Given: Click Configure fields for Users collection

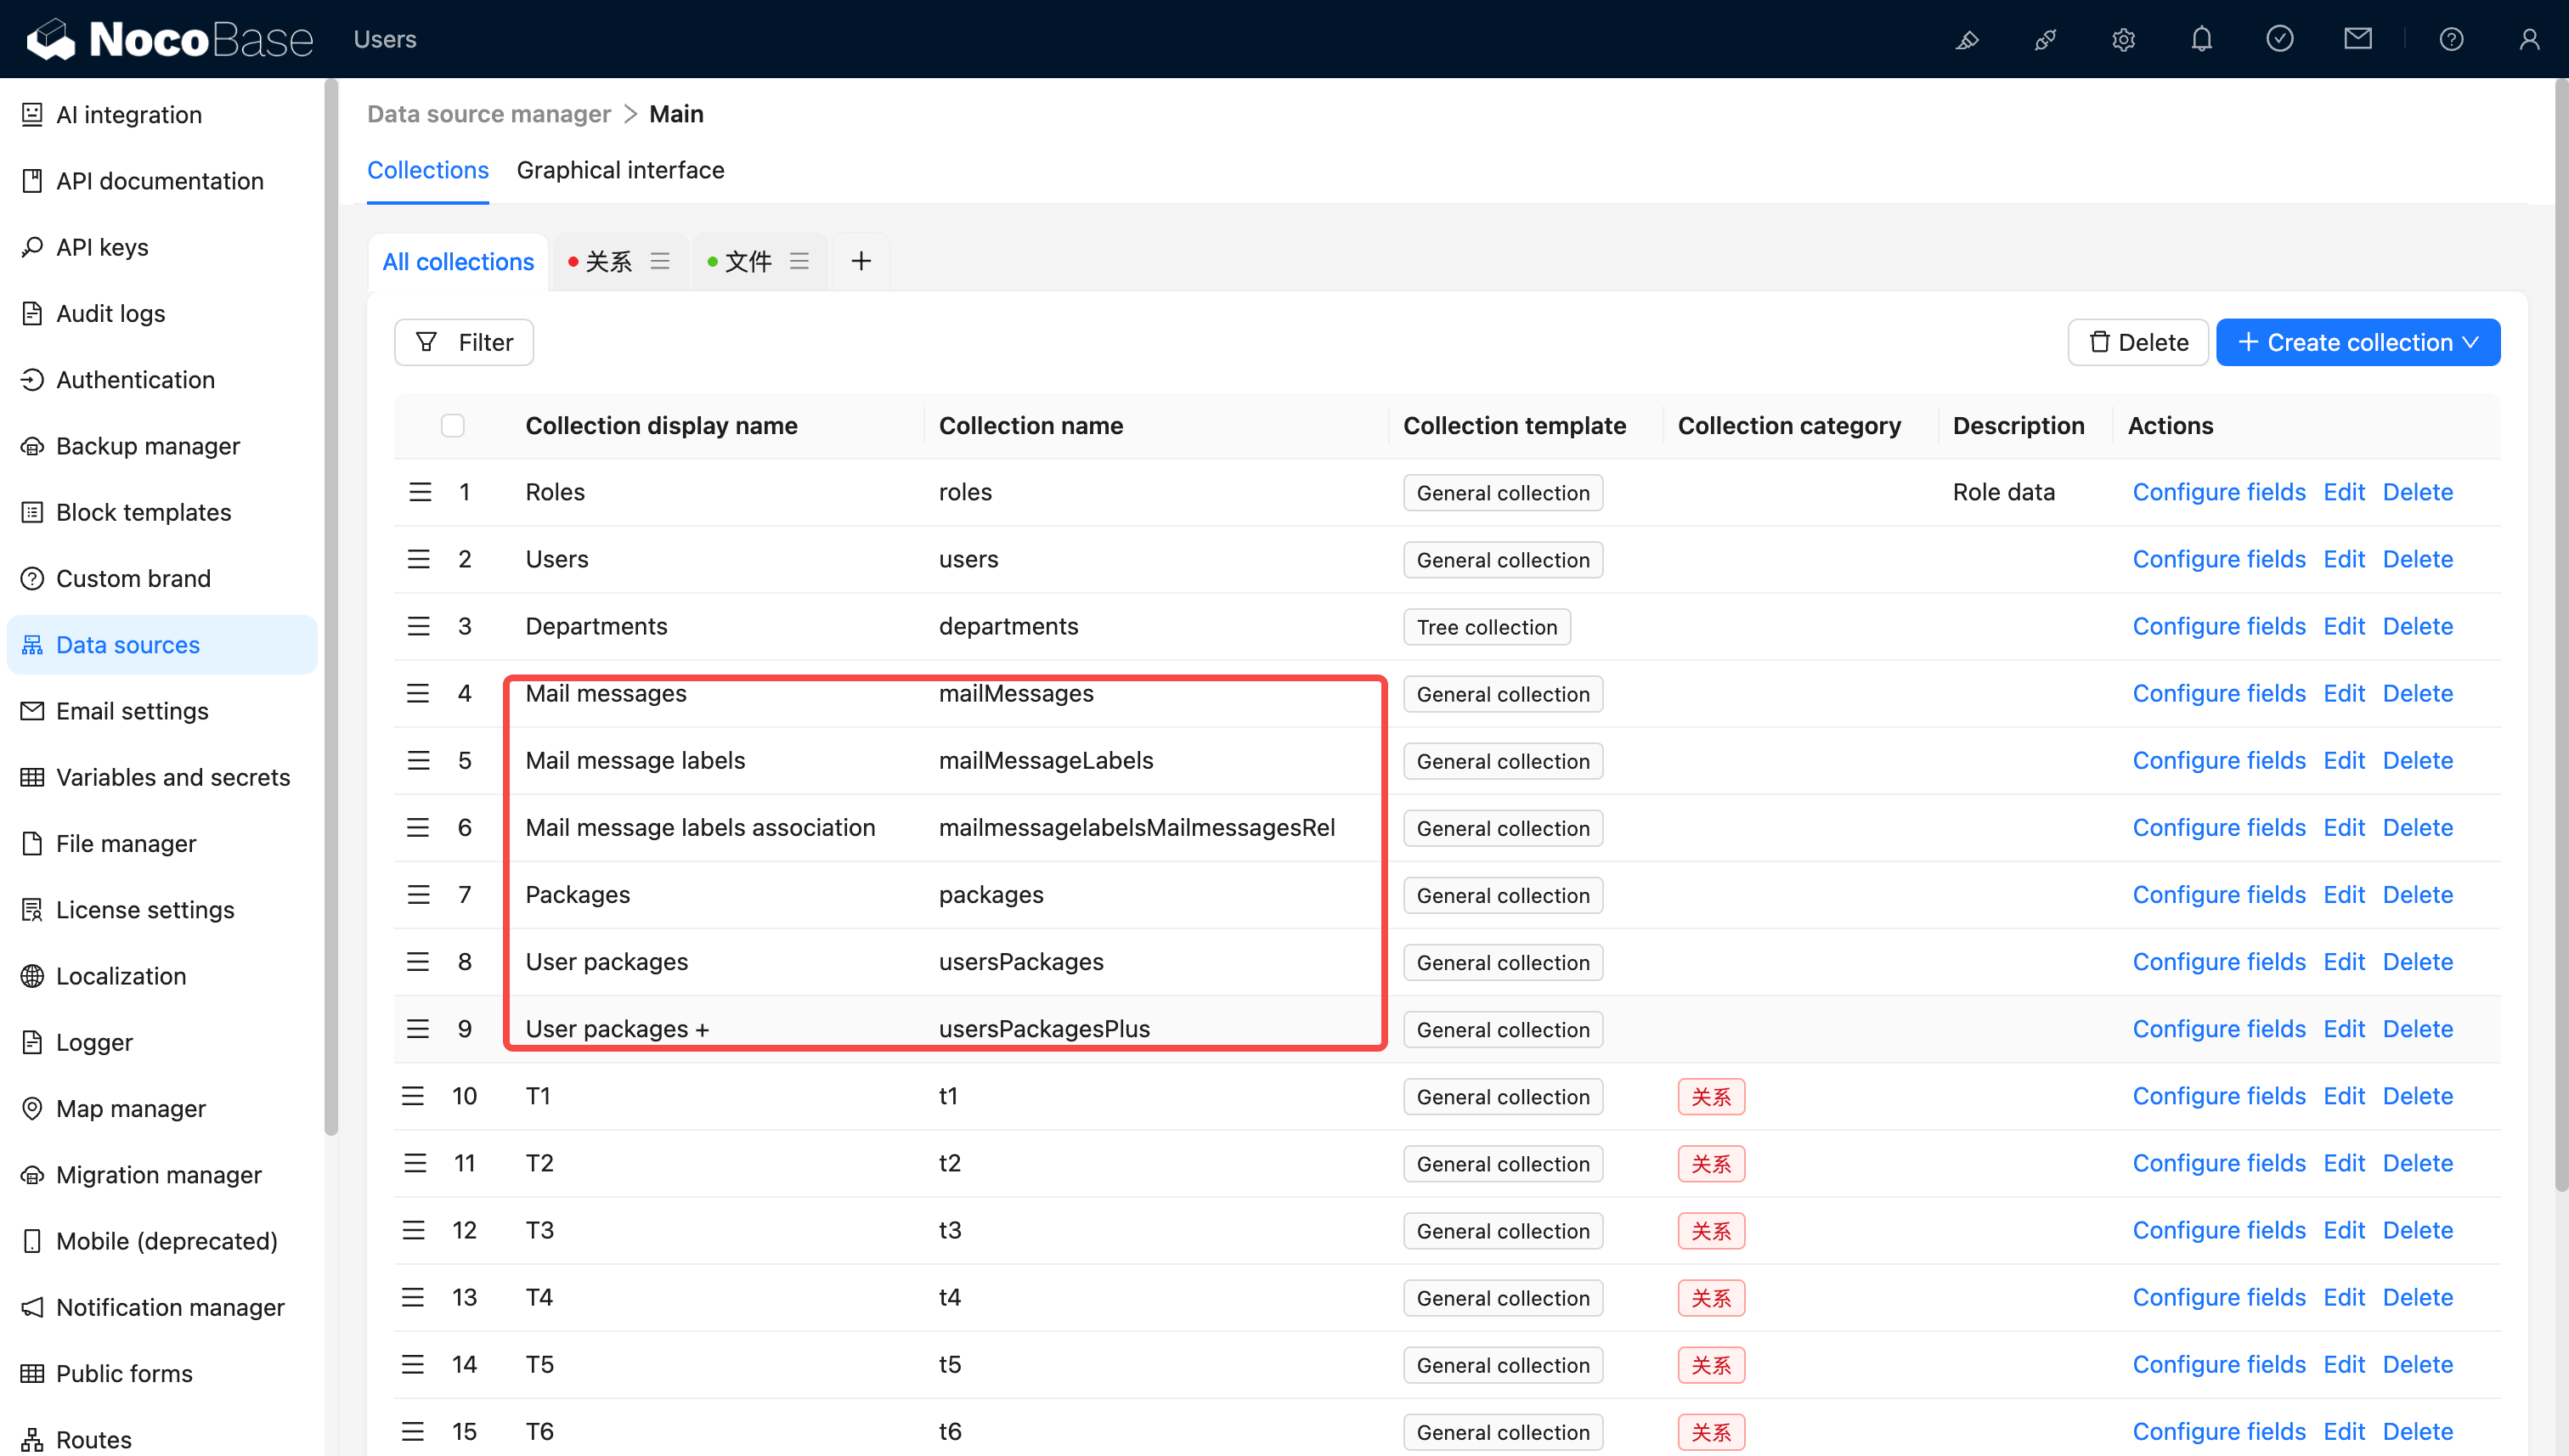Looking at the screenshot, I should (2218, 559).
